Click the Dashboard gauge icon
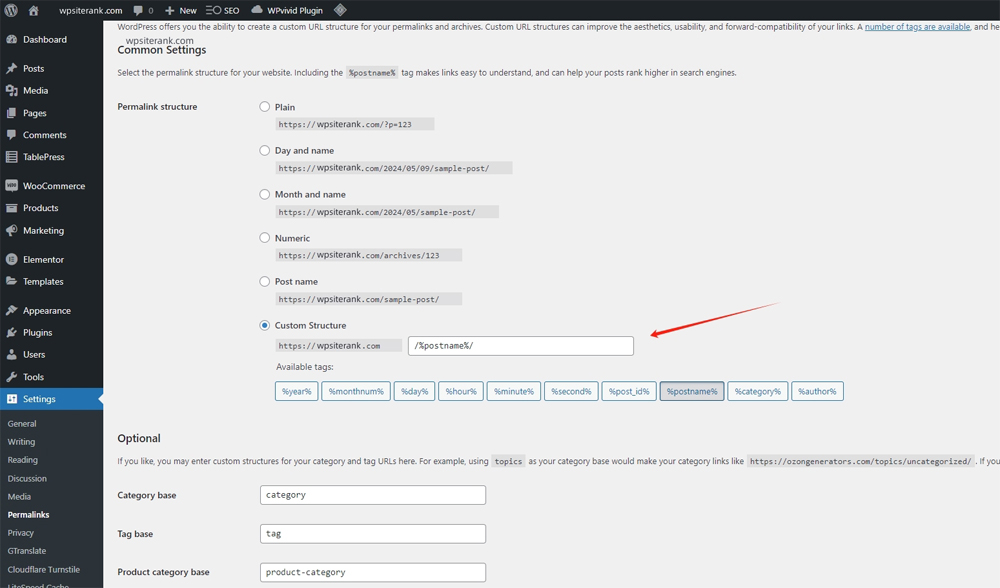Screen dimensions: 1000x588 11,40
